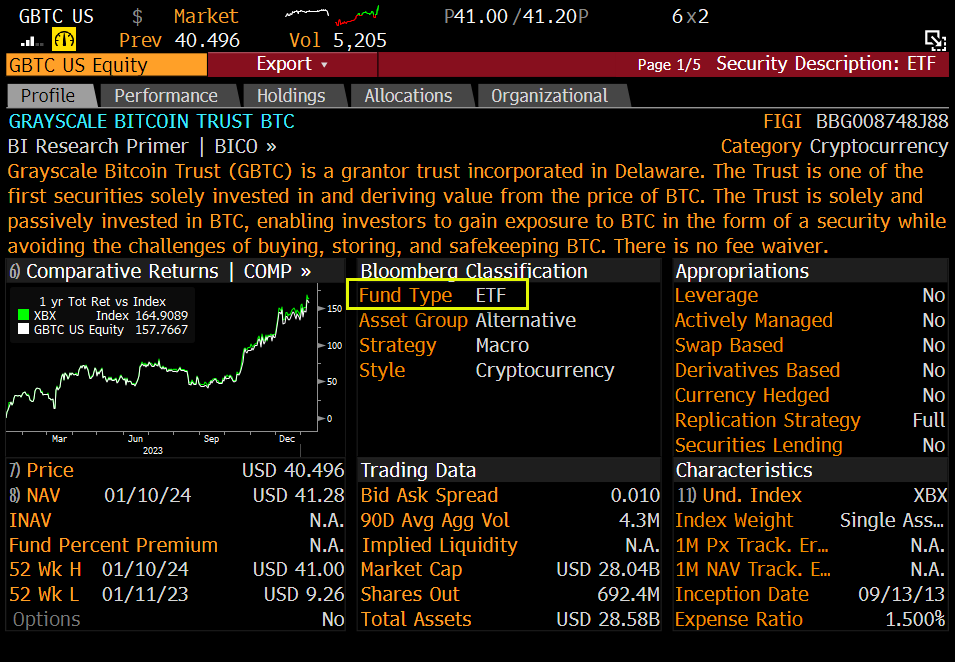Click the 11) shortcut beside Und. Index
This screenshot has width=955, height=662.
coord(684,495)
